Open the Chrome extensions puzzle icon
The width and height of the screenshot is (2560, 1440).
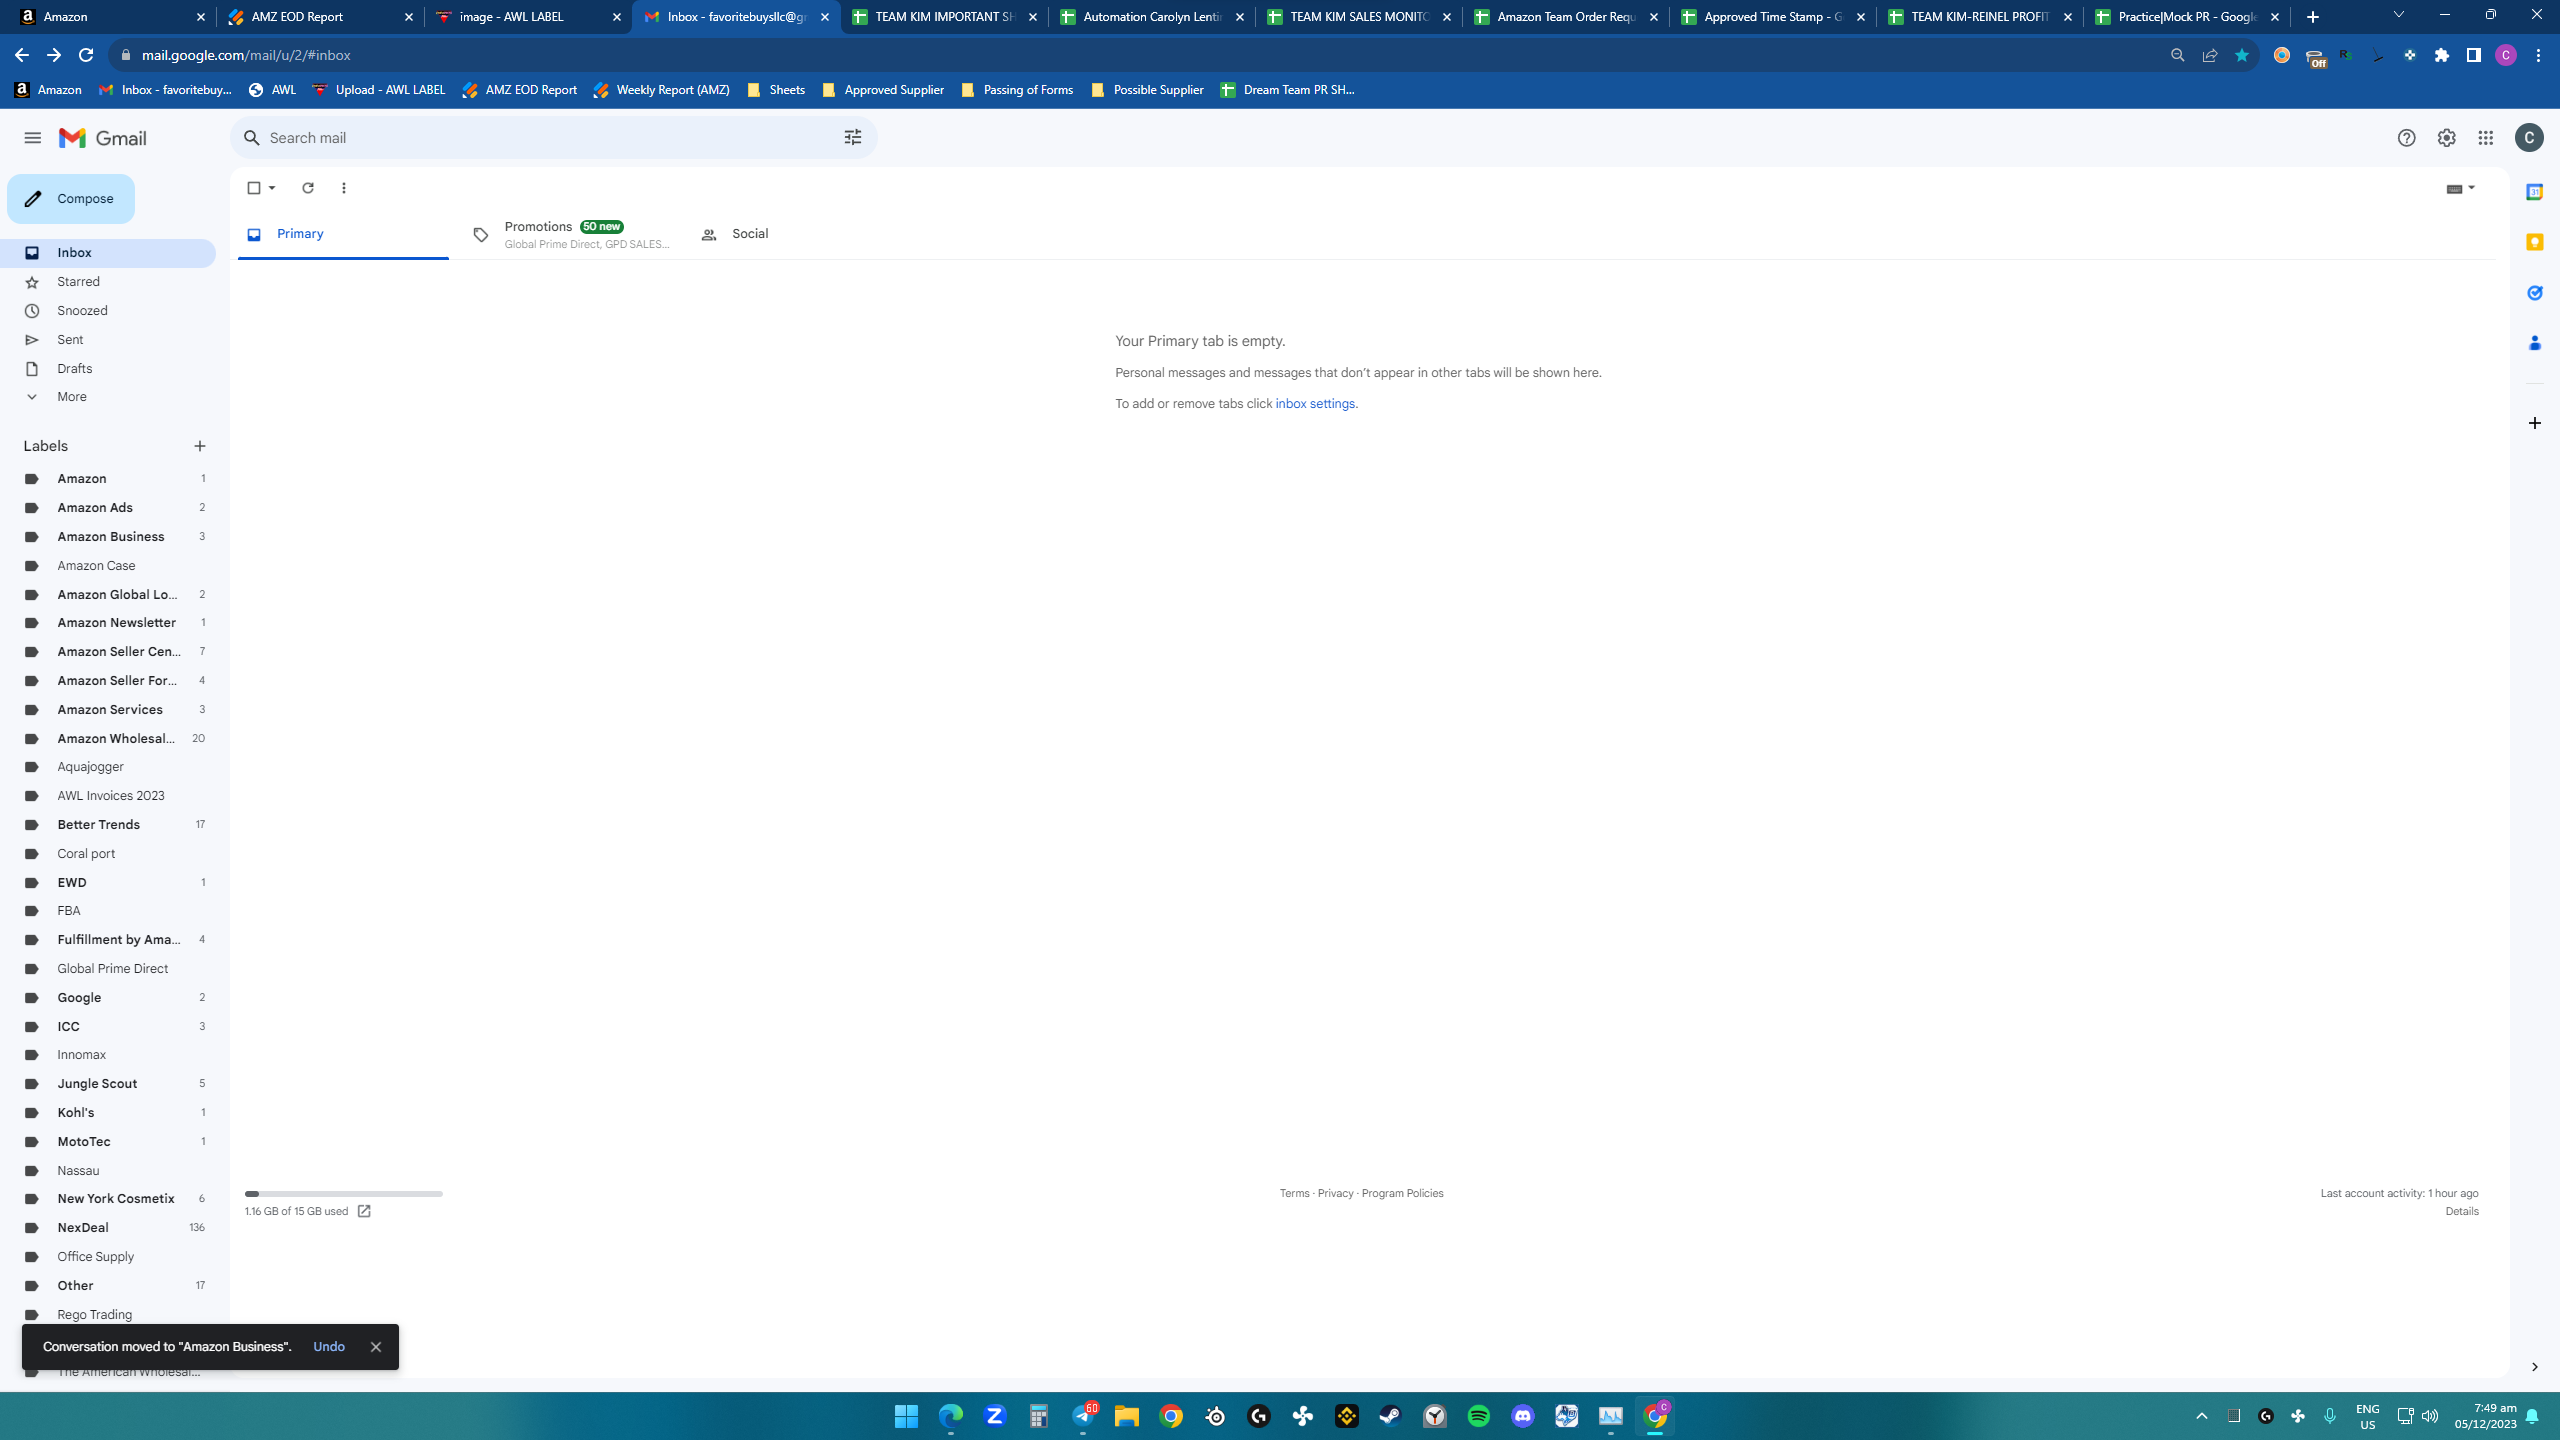[2442, 55]
